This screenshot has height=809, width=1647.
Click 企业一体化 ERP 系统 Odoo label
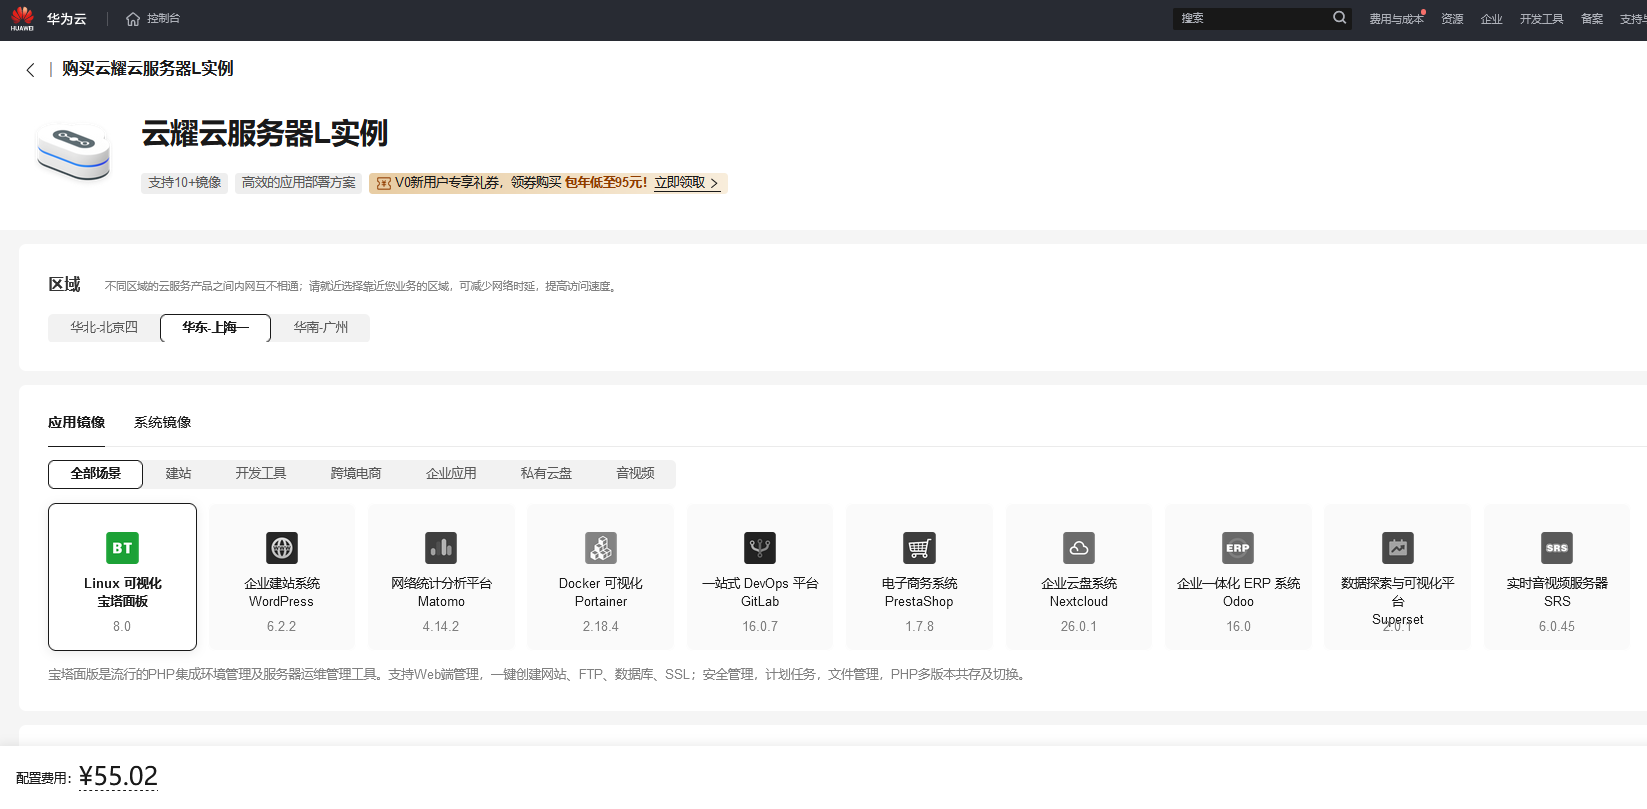click(1238, 592)
